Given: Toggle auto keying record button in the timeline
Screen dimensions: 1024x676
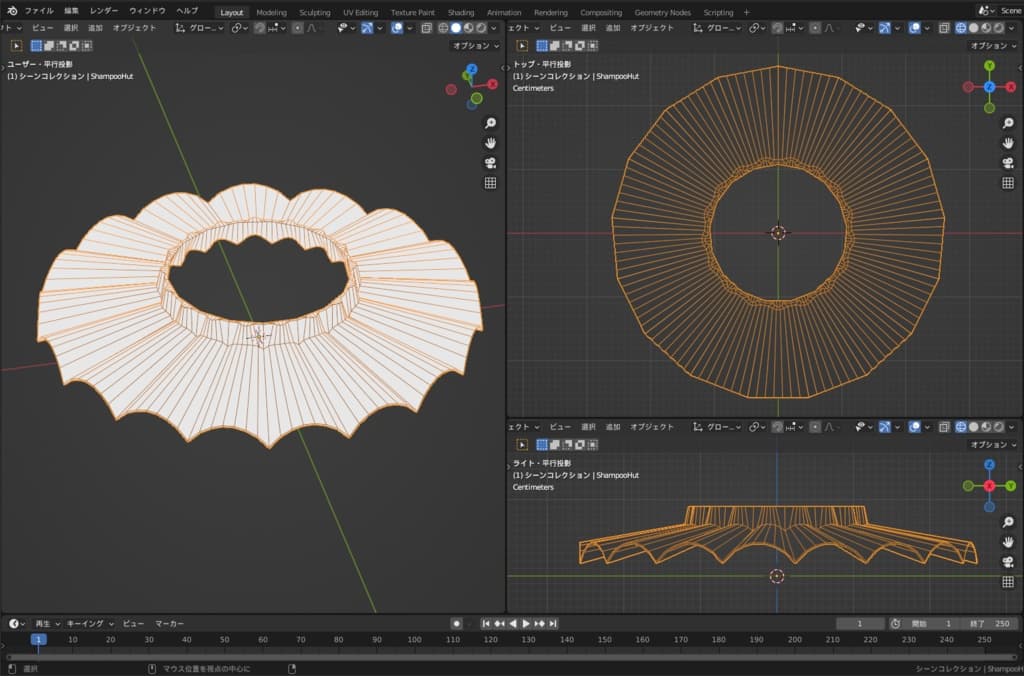Looking at the screenshot, I should coord(456,623).
